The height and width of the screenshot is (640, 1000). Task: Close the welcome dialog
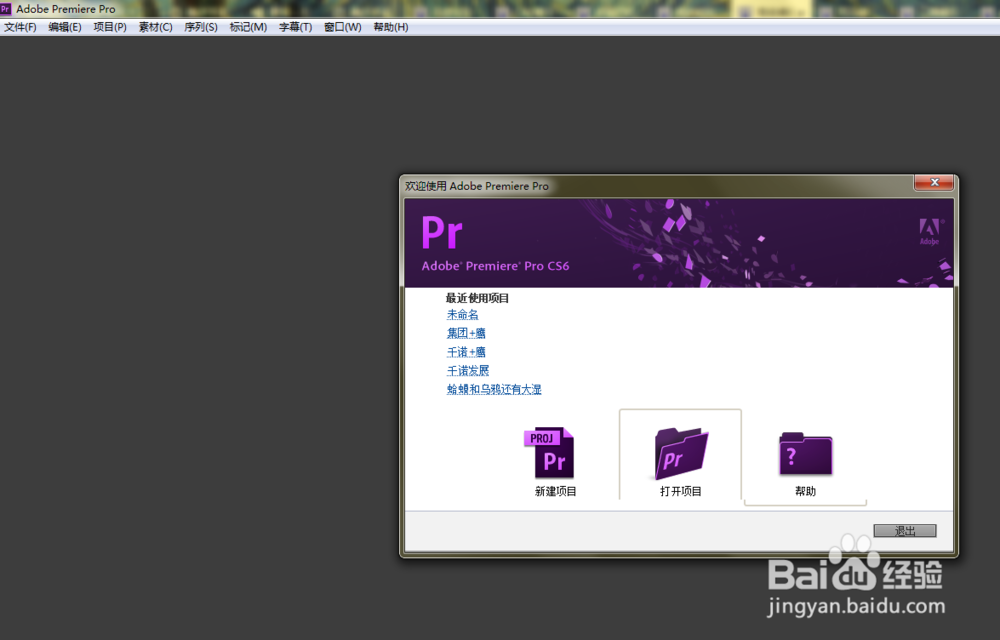[934, 182]
